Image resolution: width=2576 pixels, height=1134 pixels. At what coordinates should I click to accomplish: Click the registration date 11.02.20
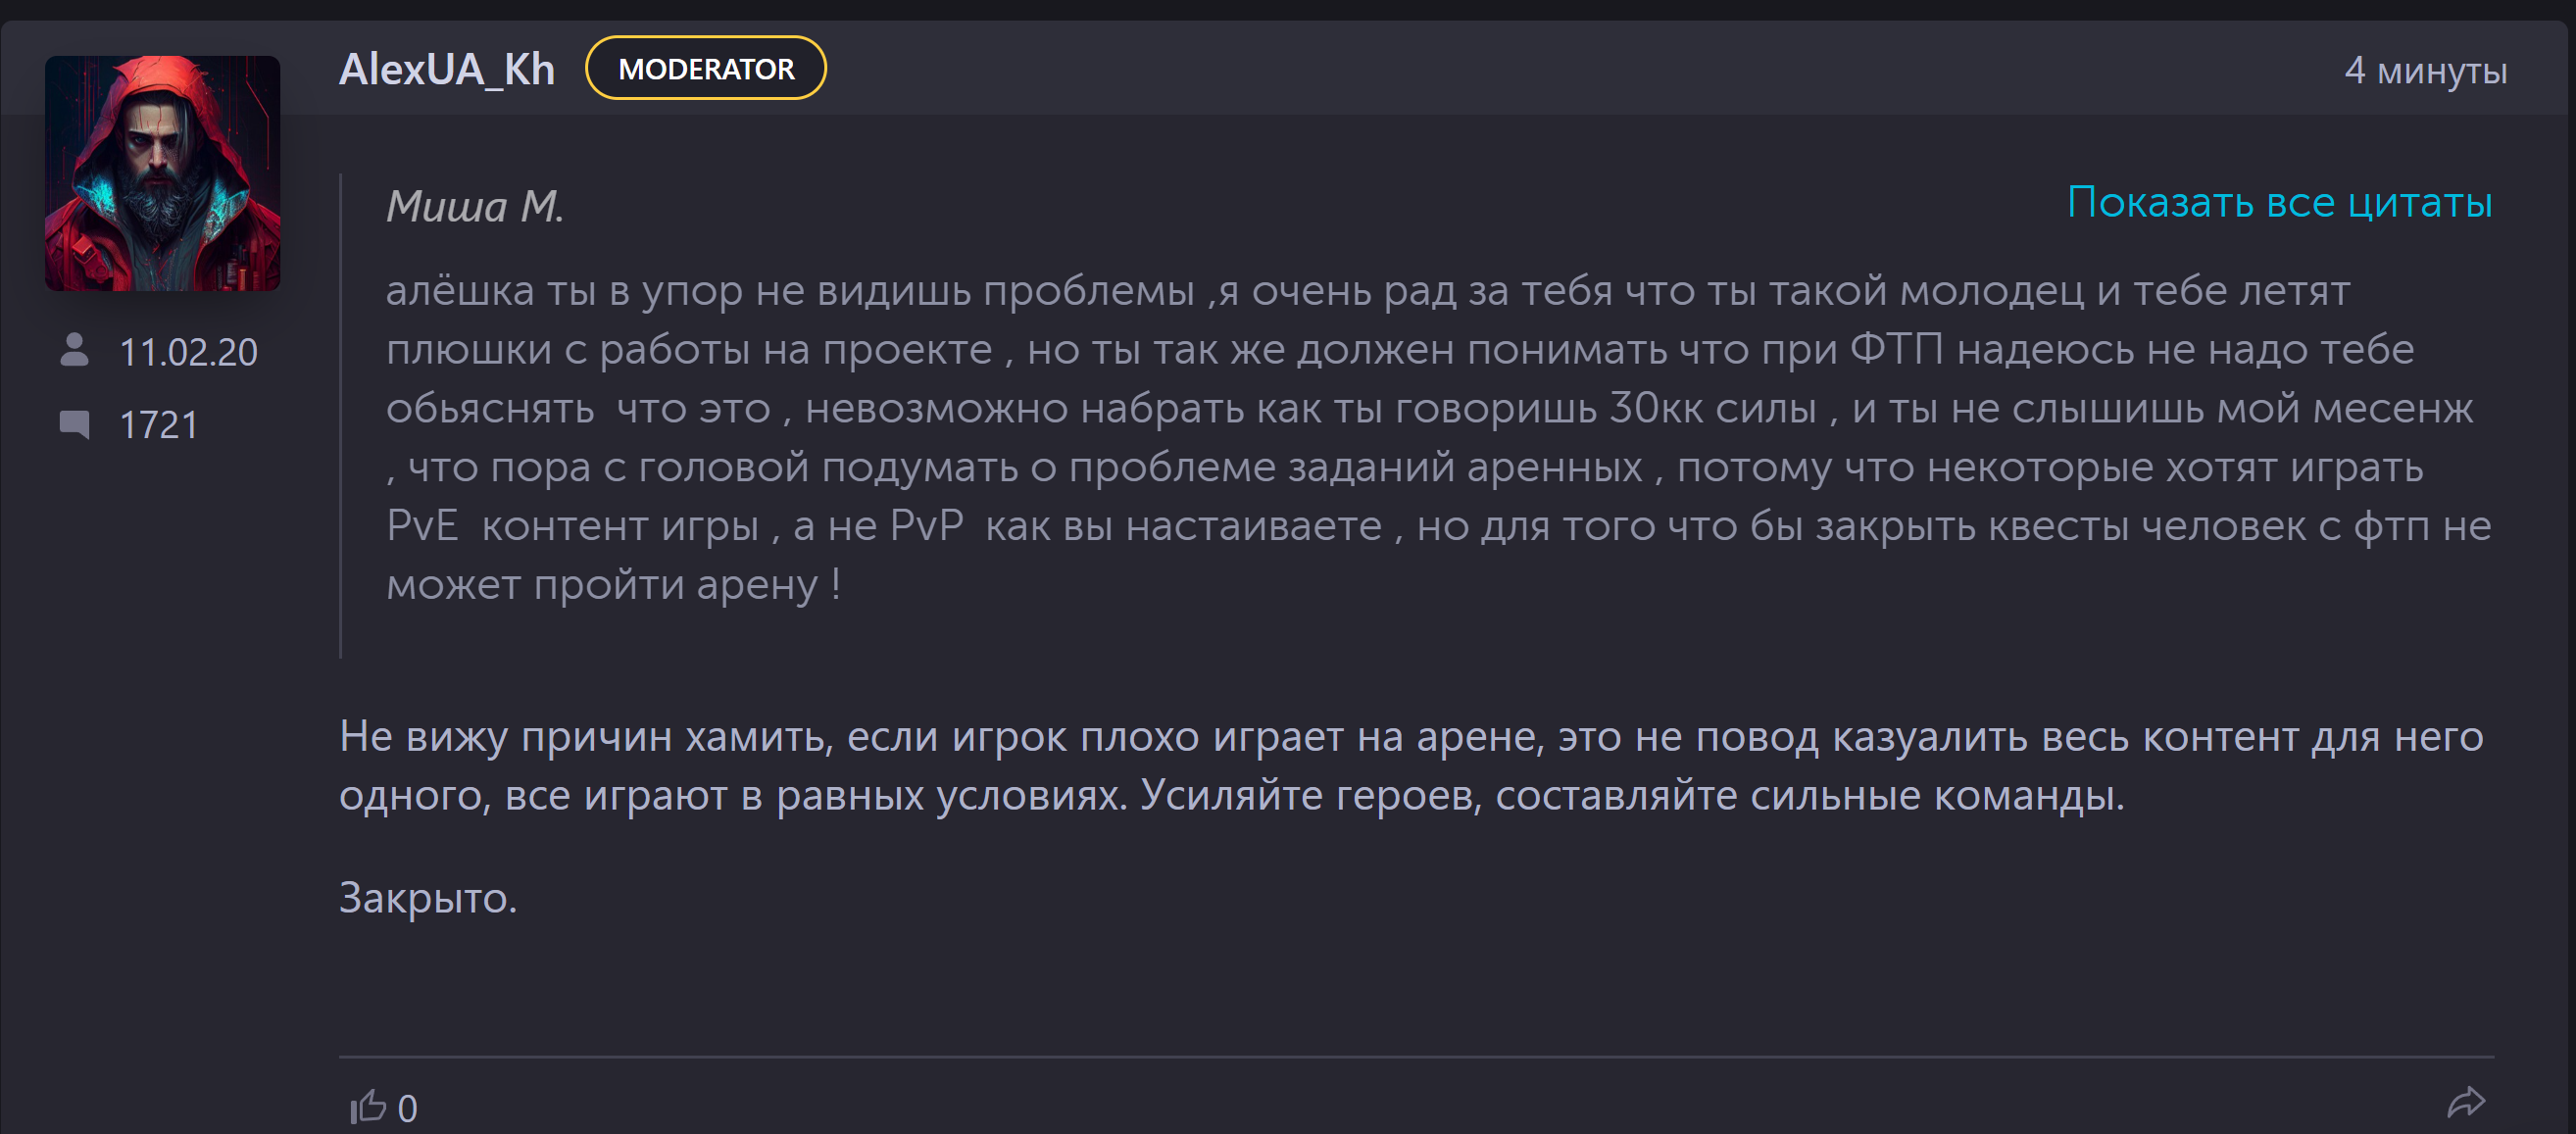[x=188, y=352]
